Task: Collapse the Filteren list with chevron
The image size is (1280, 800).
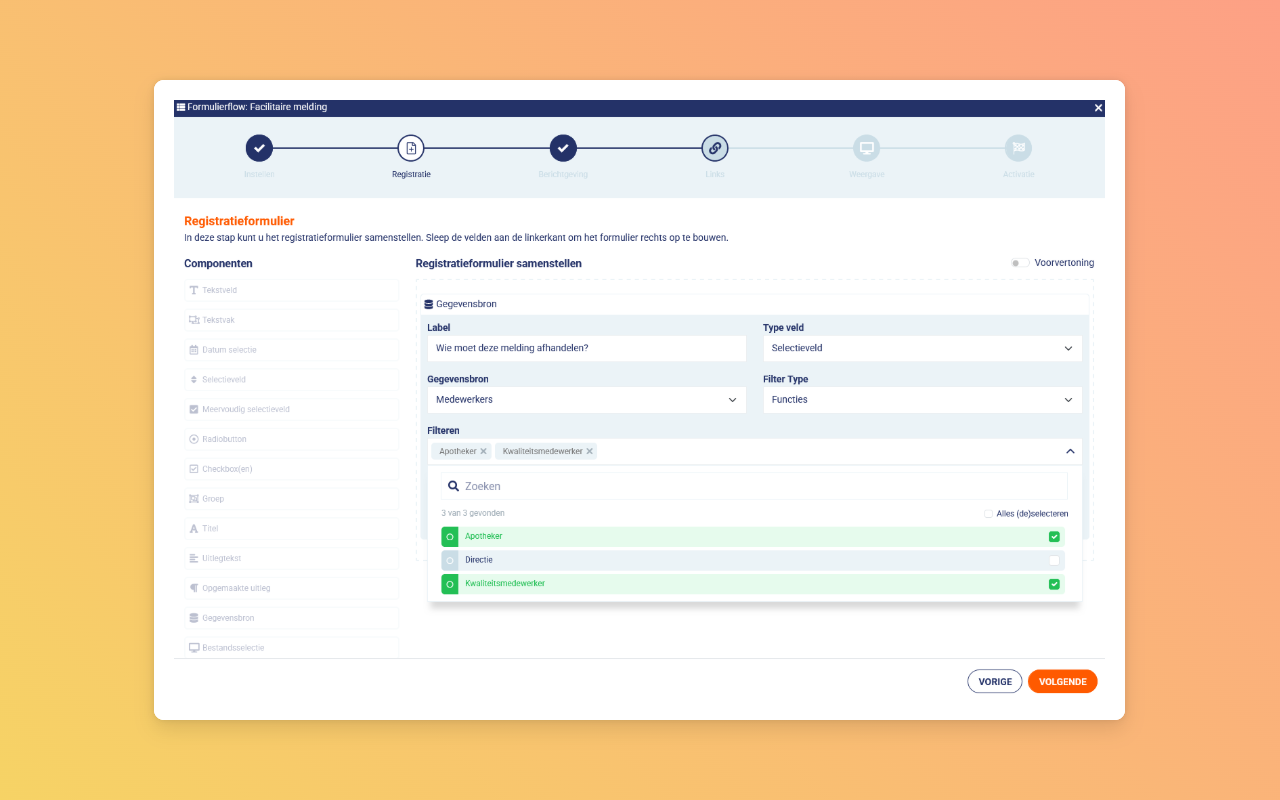Action: tap(1070, 451)
